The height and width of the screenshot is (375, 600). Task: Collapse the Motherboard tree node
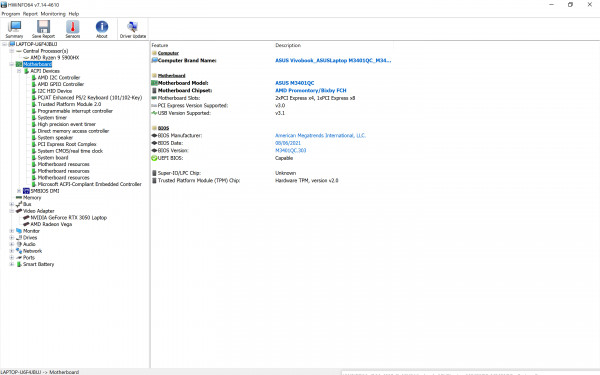point(11,64)
